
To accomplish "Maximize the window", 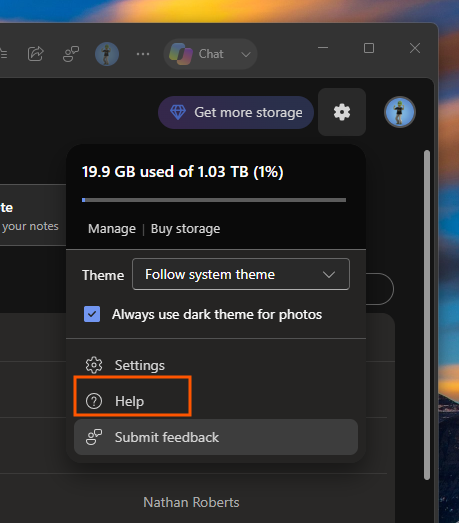I will [369, 48].
